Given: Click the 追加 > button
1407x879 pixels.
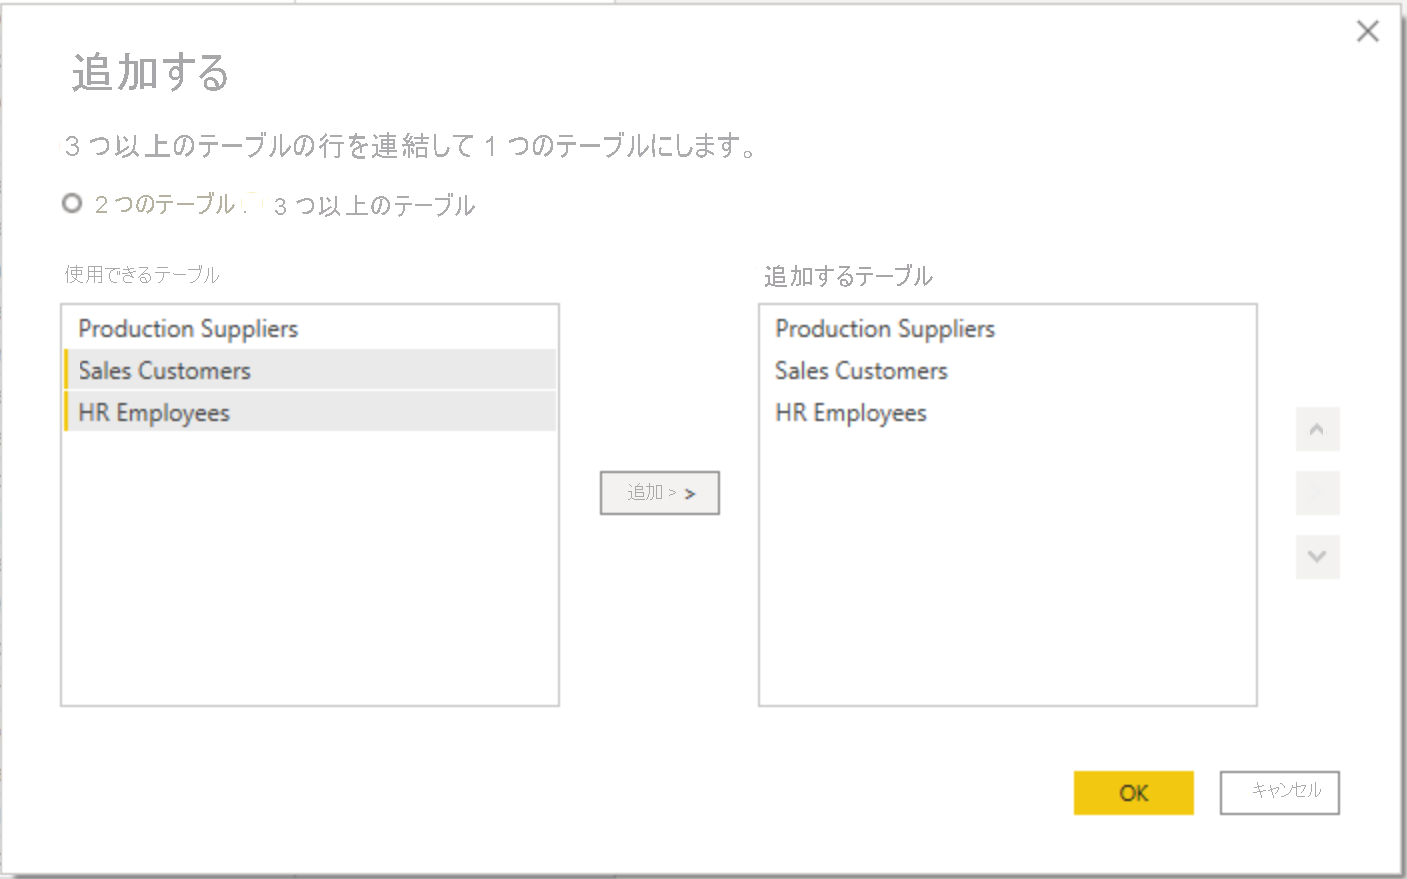Looking at the screenshot, I should click(x=659, y=493).
